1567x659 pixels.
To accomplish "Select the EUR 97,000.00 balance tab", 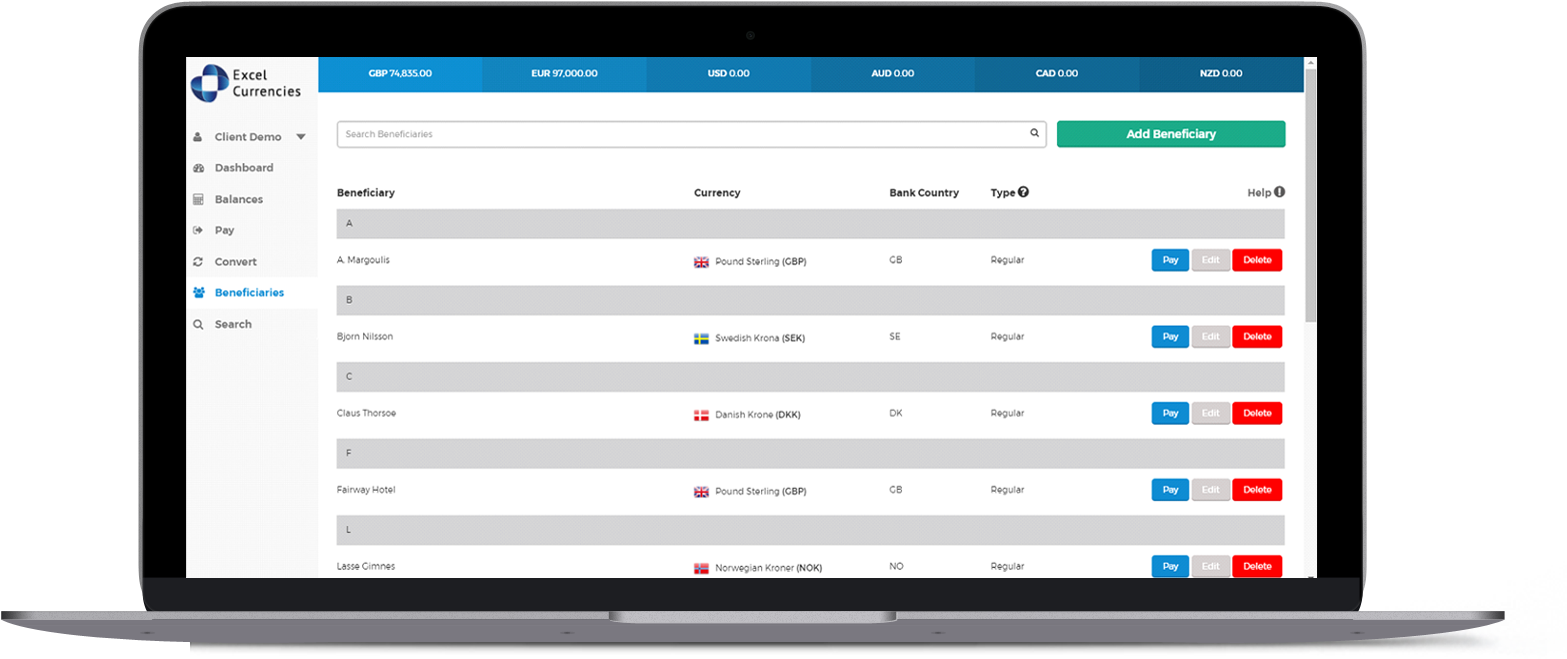I will coord(564,74).
